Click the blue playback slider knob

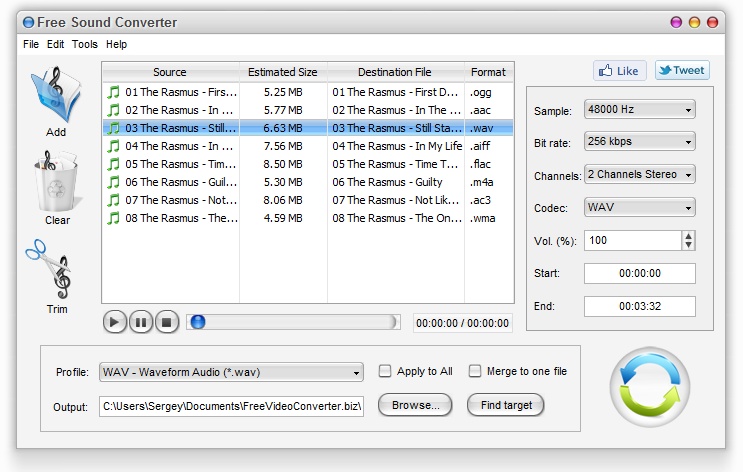198,322
